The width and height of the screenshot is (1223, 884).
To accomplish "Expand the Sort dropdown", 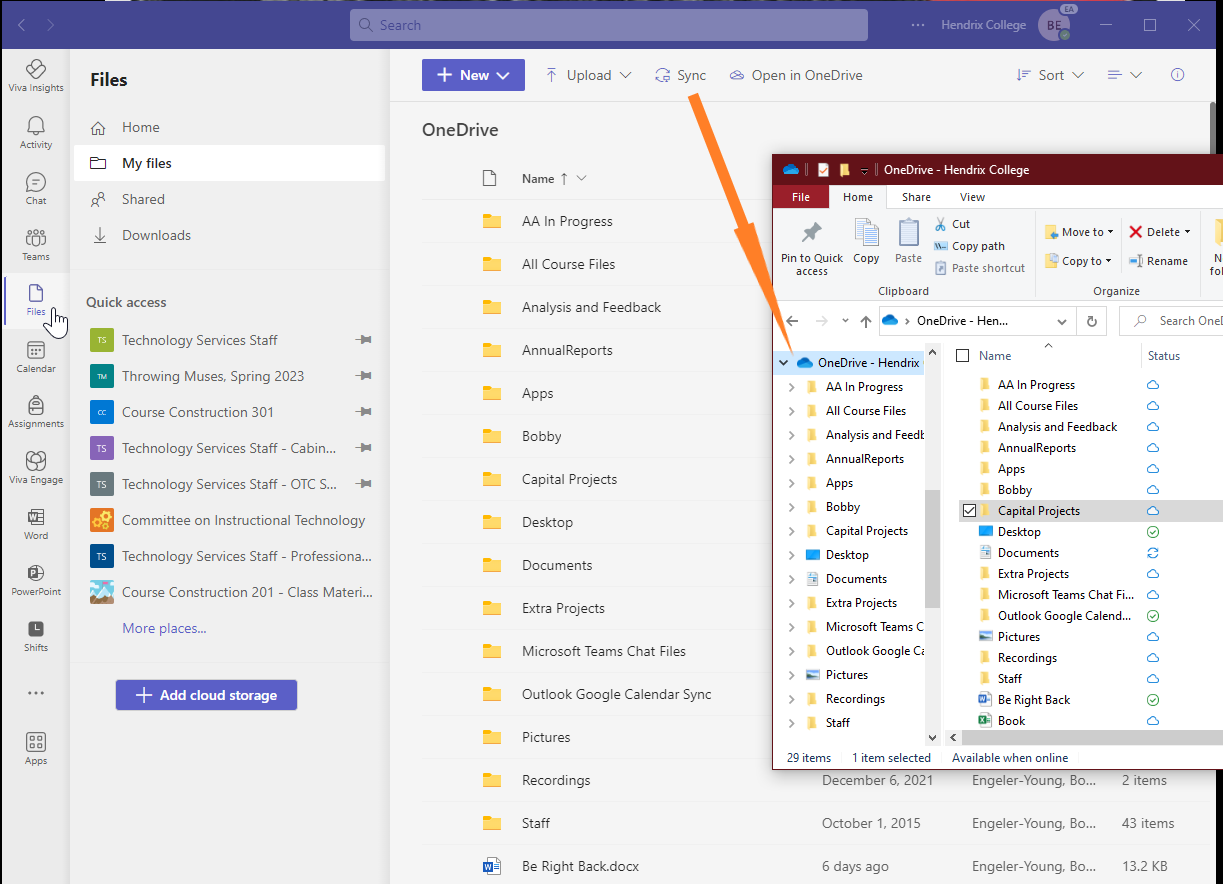I will tap(1050, 75).
